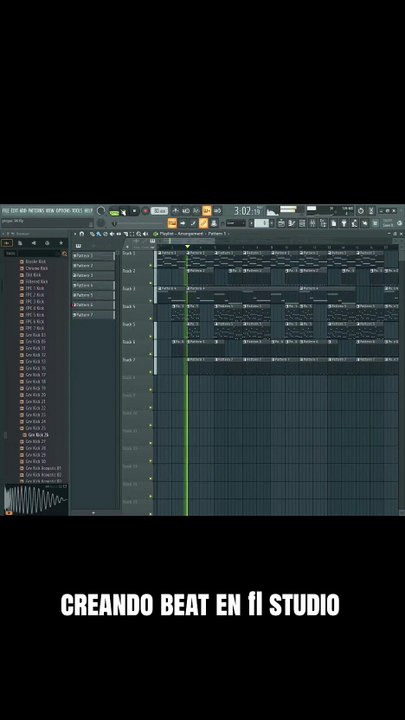This screenshot has width=405, height=720.
Task: Open the TOOLS menu
Action: [x=77, y=210]
